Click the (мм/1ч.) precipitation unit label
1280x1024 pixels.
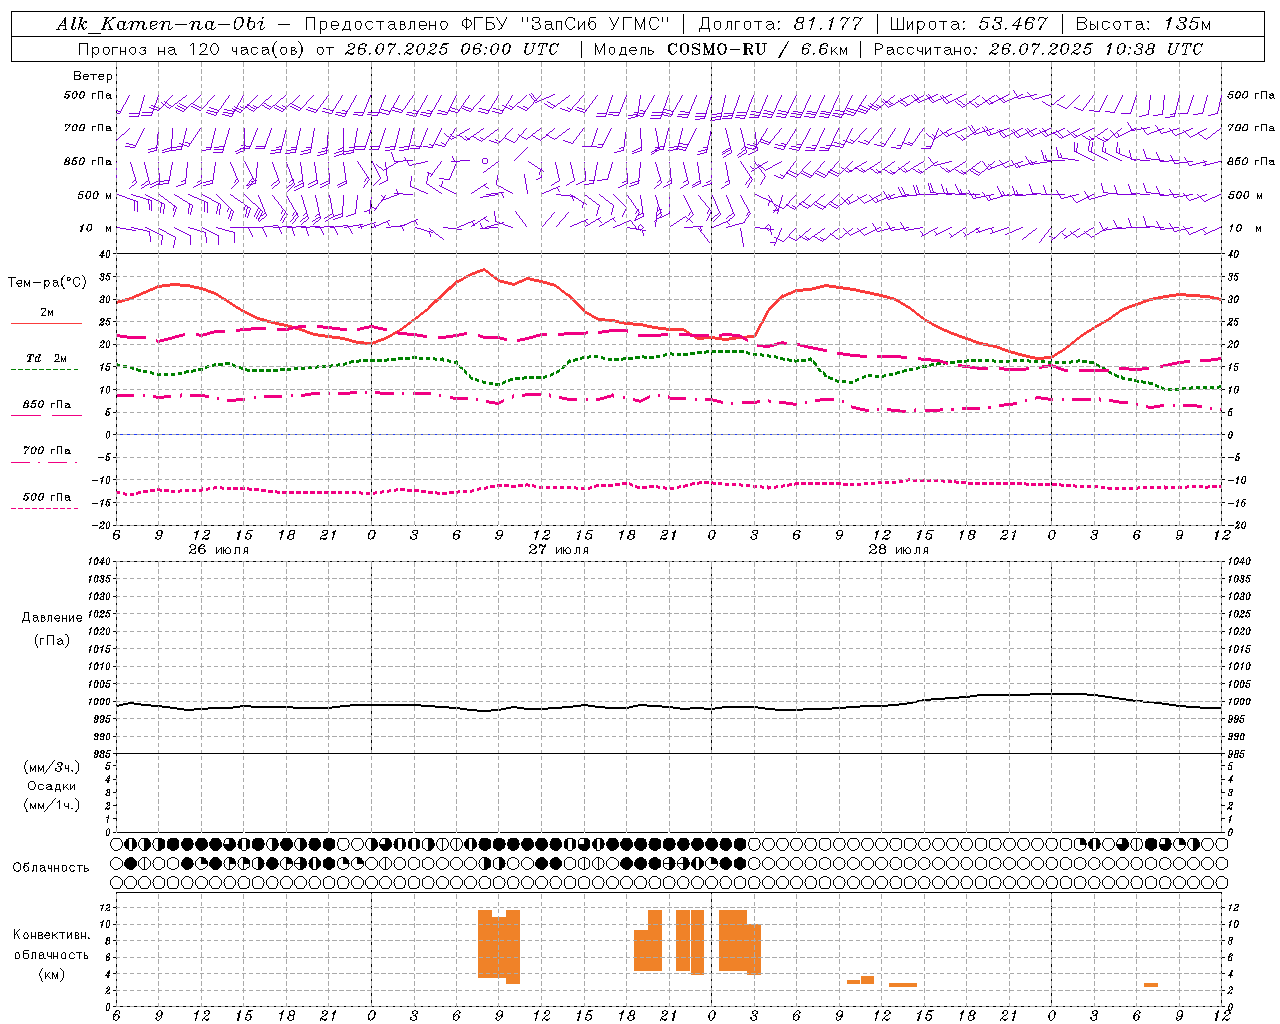(x=52, y=805)
